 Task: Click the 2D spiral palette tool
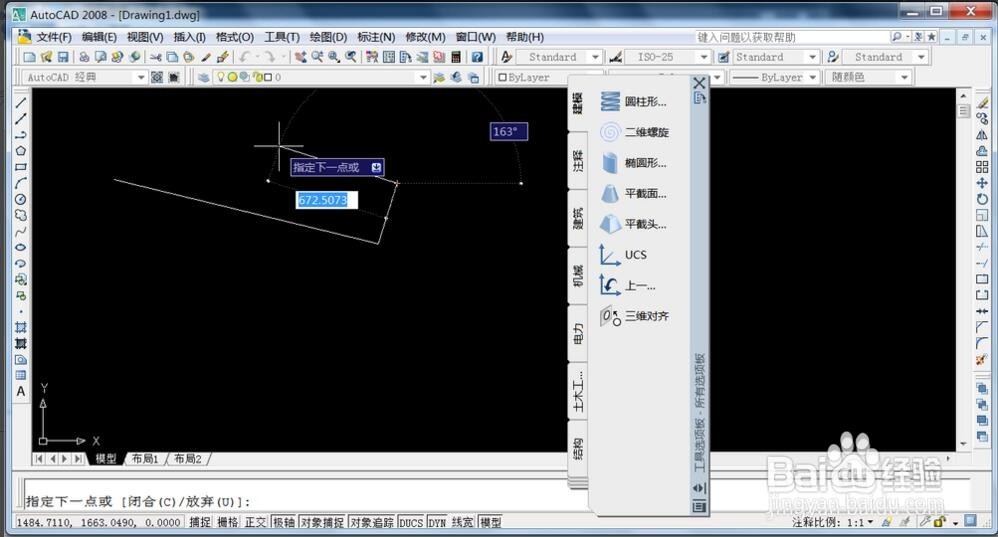[x=634, y=132]
